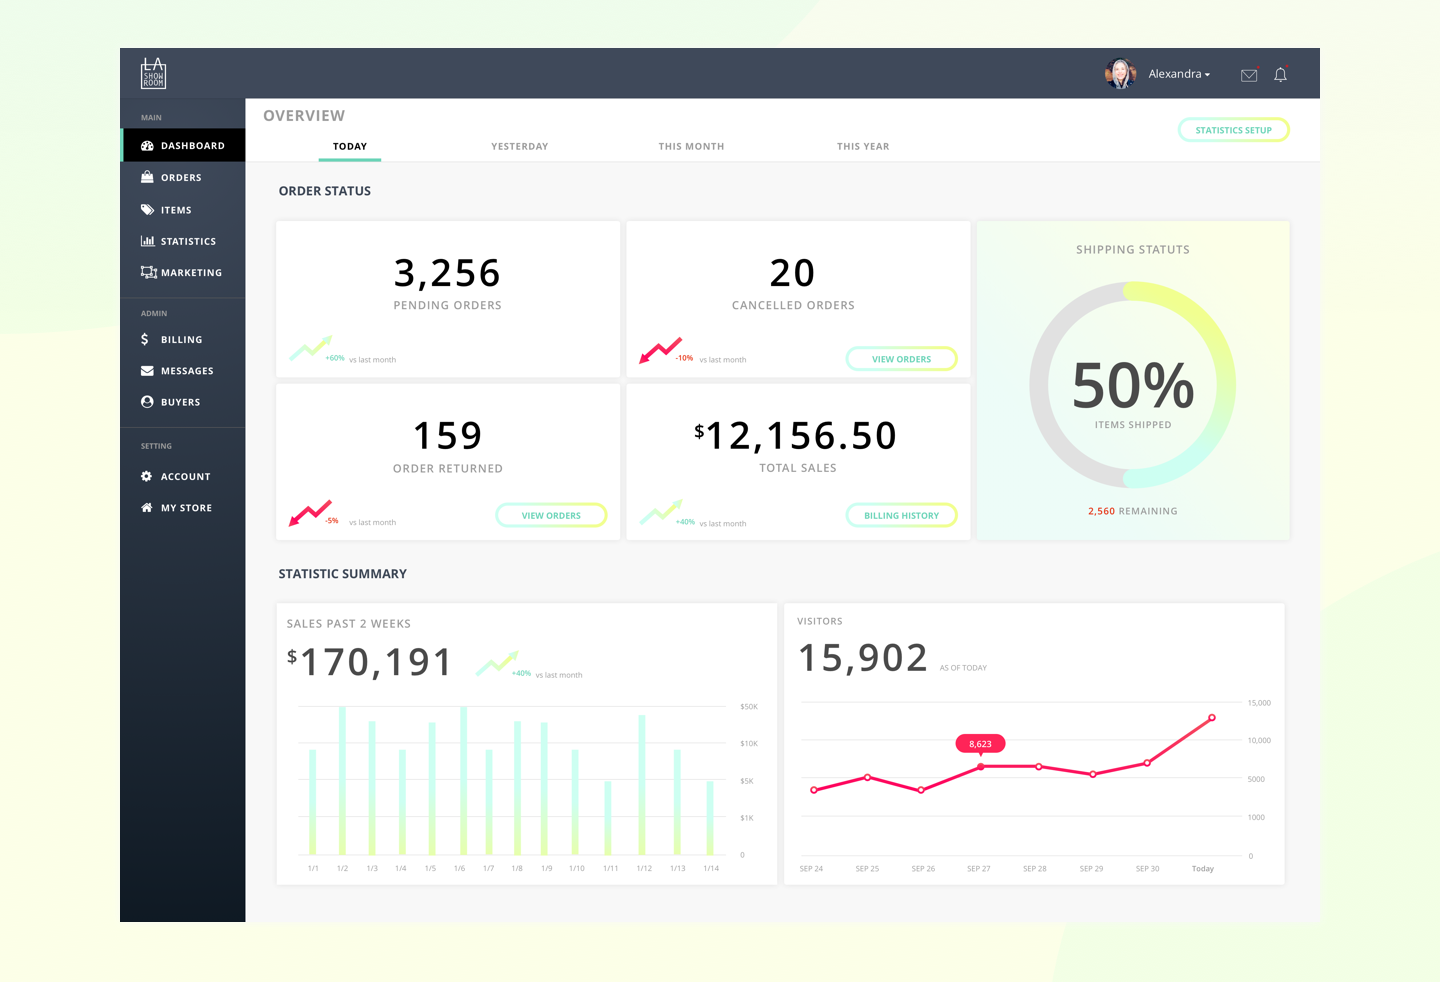Click the My Store home icon

[x=147, y=508]
